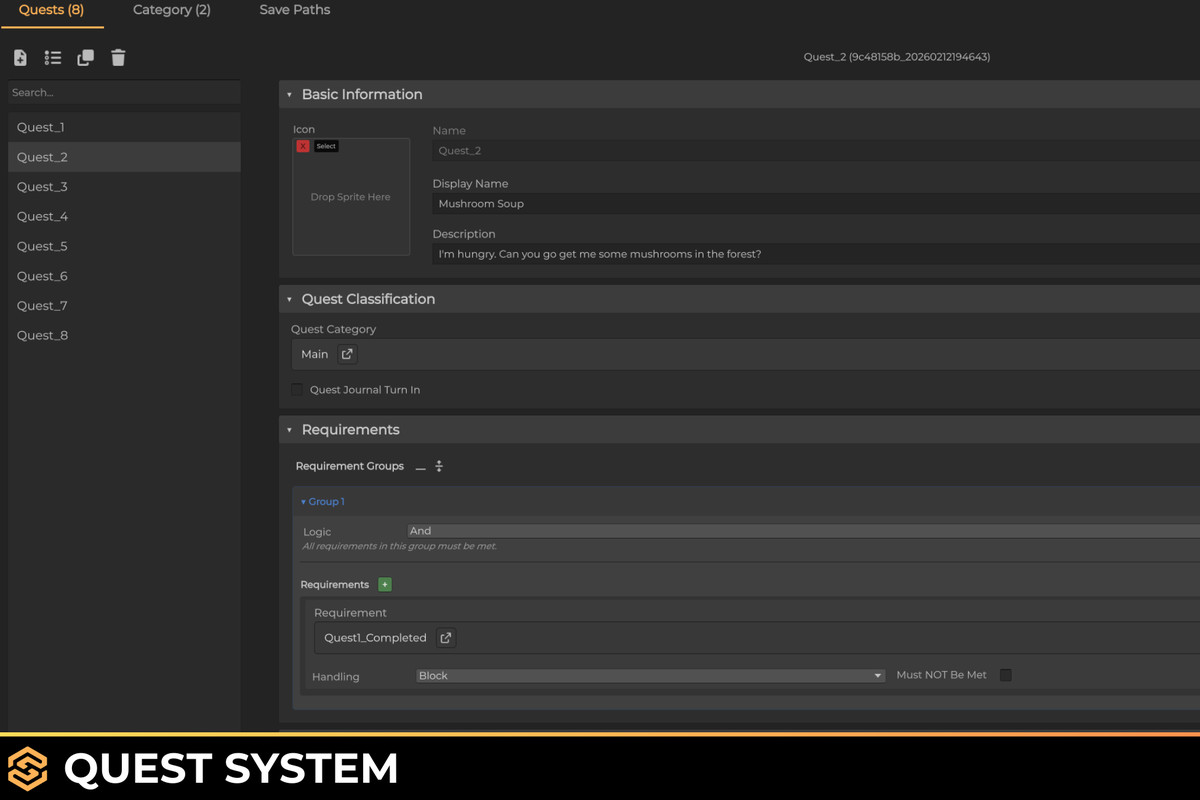Screen dimensions: 1200x800
Task: Duplicate the selected quest
Action: pyautogui.click(x=85, y=57)
